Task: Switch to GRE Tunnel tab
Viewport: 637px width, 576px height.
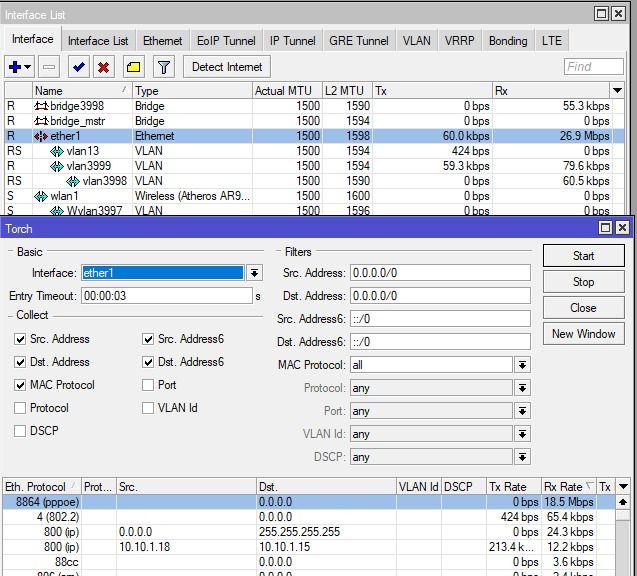Action: click(359, 41)
